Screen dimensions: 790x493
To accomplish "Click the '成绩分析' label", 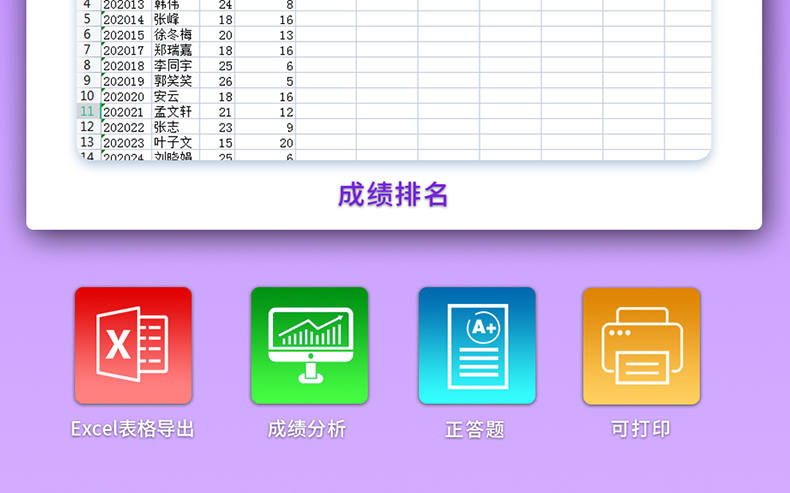I will (x=307, y=429).
